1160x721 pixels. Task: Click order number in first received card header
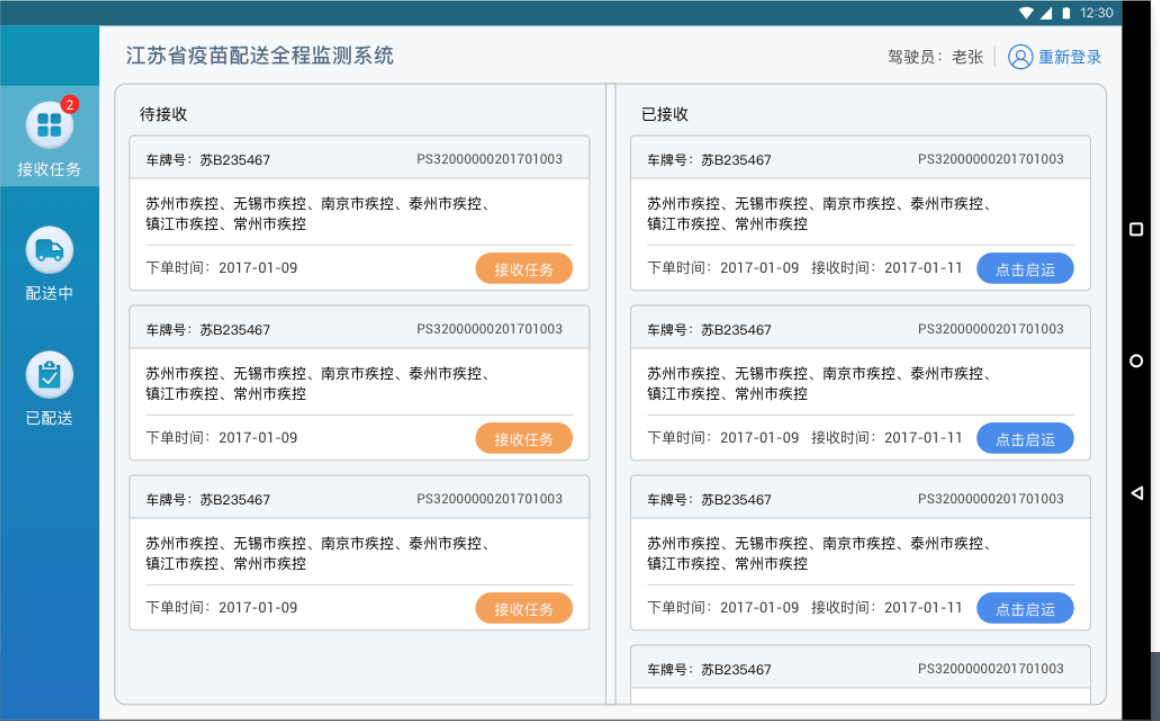click(991, 159)
